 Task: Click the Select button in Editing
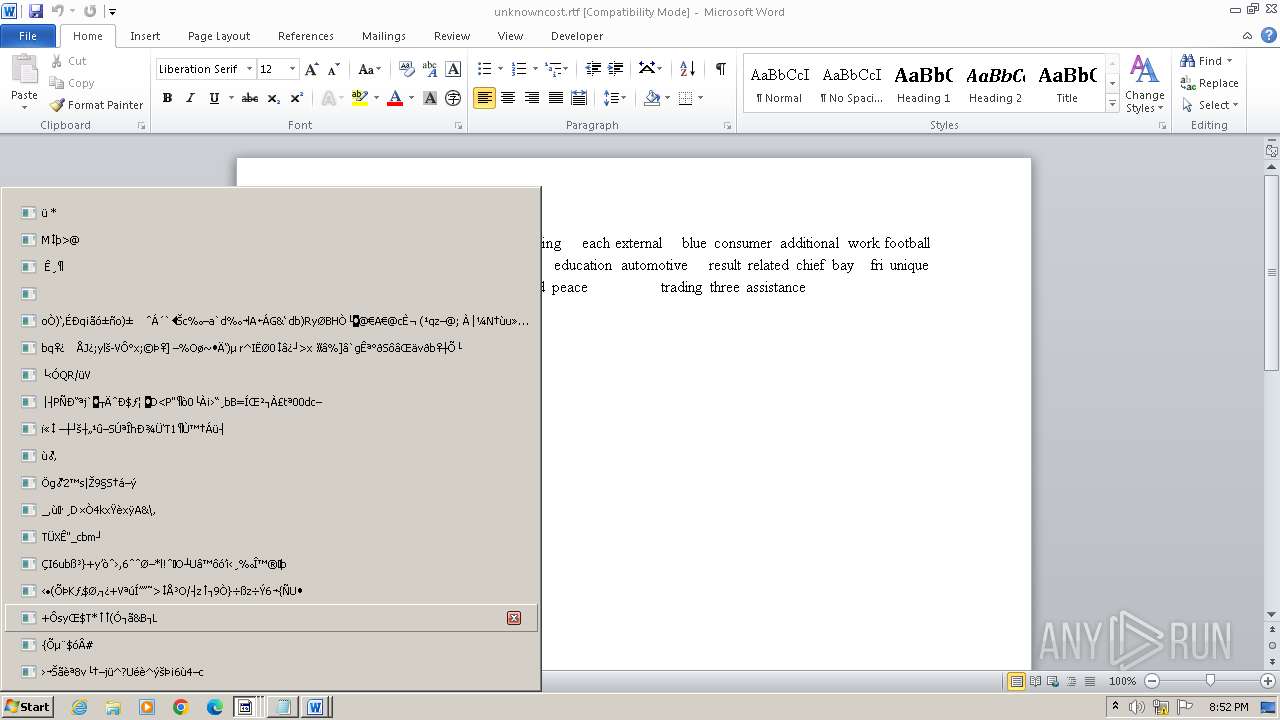1210,105
